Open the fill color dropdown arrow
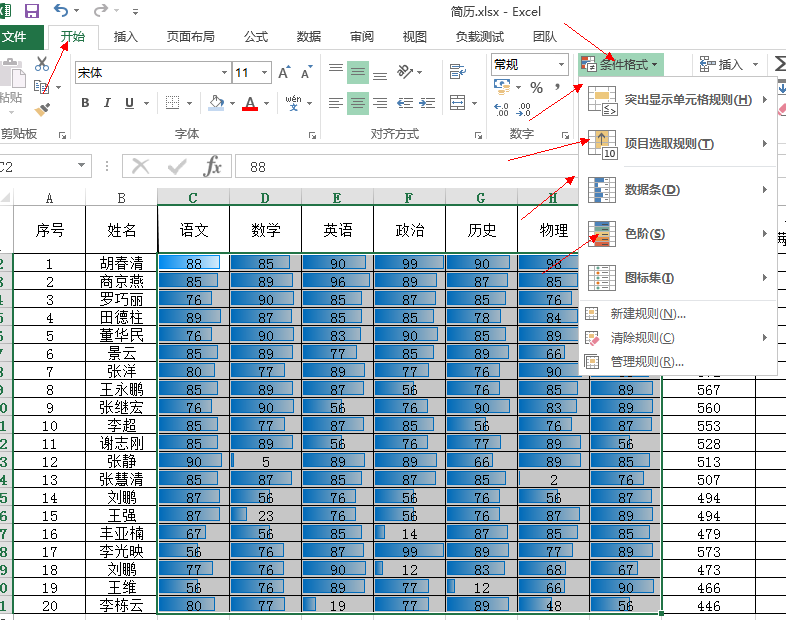 click(x=232, y=103)
